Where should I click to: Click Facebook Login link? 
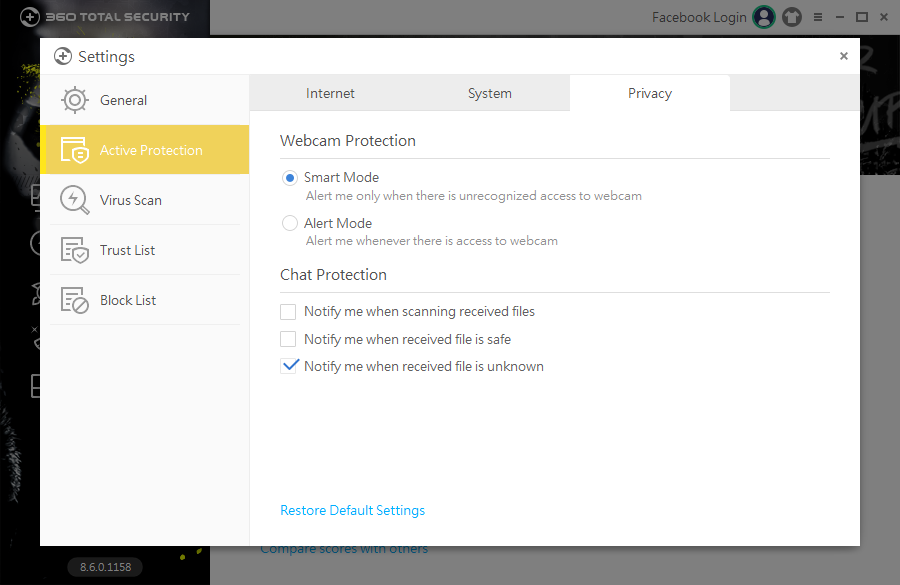click(x=699, y=17)
